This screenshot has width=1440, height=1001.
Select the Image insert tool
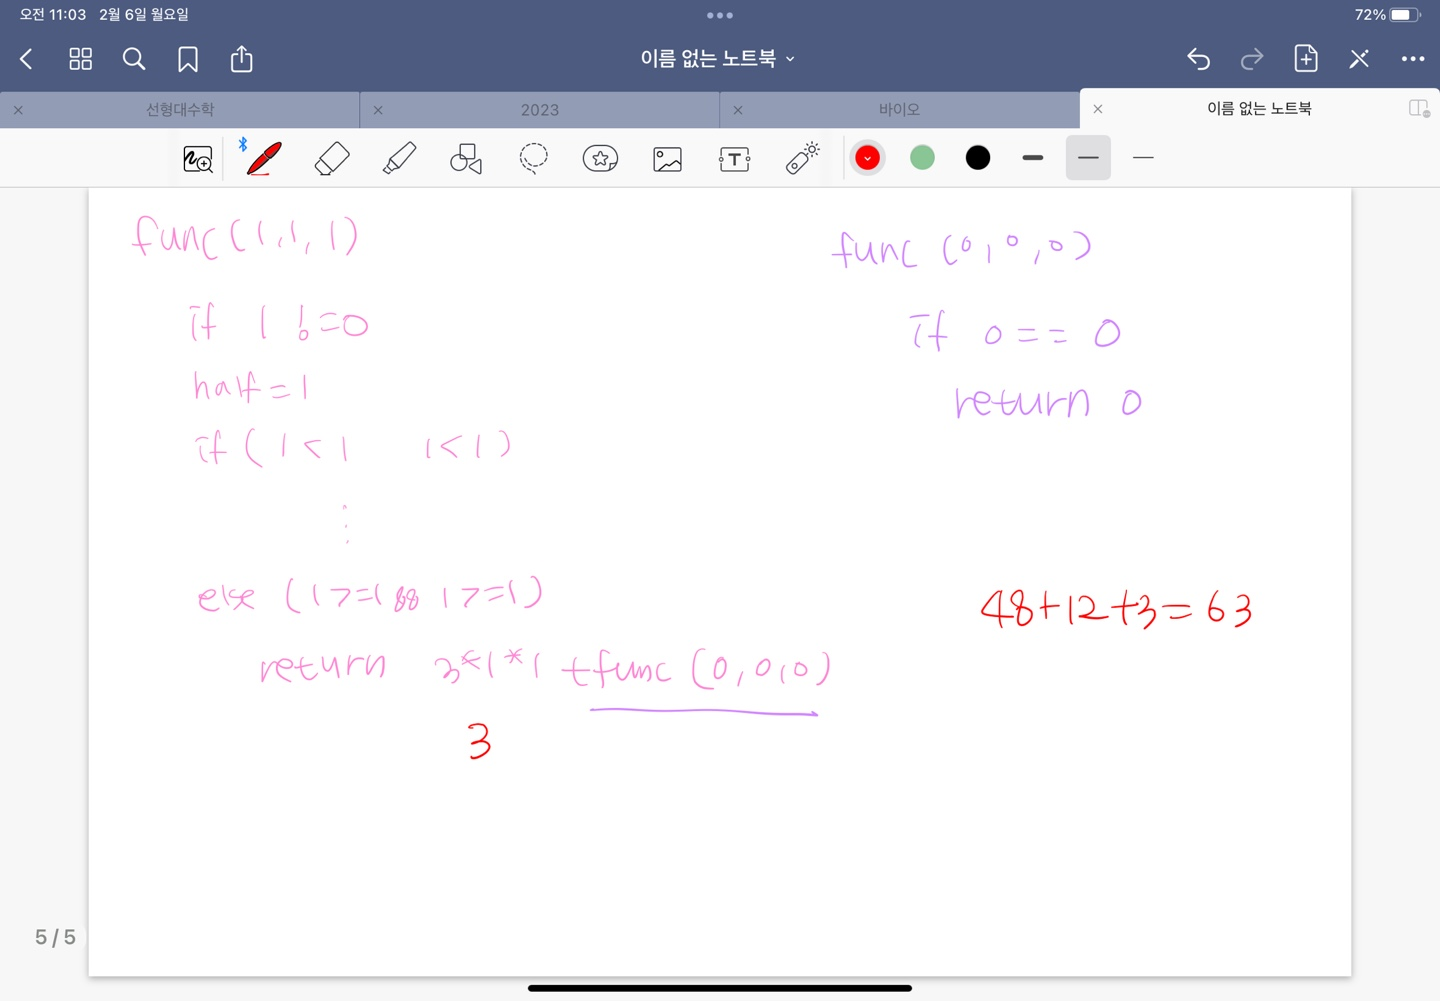coord(667,159)
